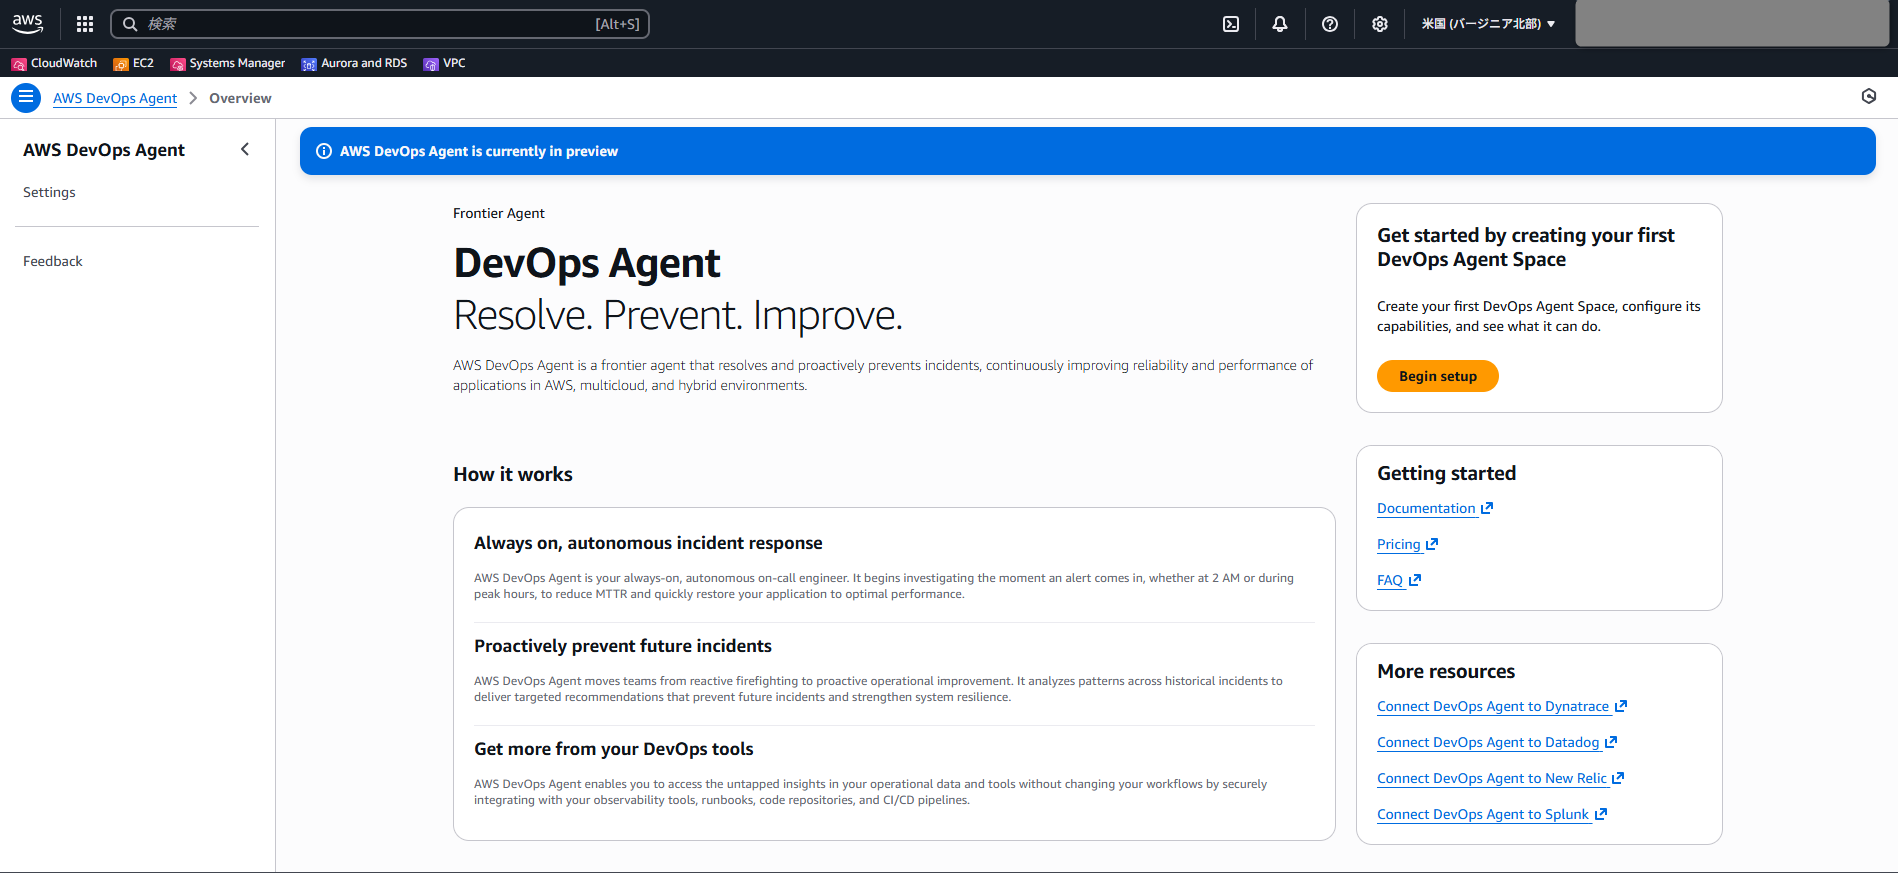1898x873 pixels.
Task: Toggle the hamburger navigation menu button
Action: [26, 97]
